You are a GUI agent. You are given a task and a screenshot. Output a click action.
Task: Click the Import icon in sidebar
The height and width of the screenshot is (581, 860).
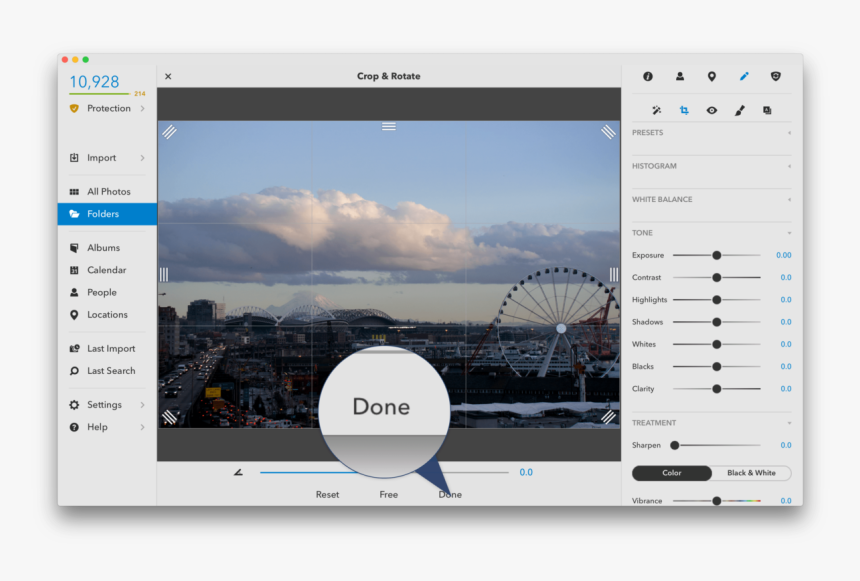tap(74, 158)
